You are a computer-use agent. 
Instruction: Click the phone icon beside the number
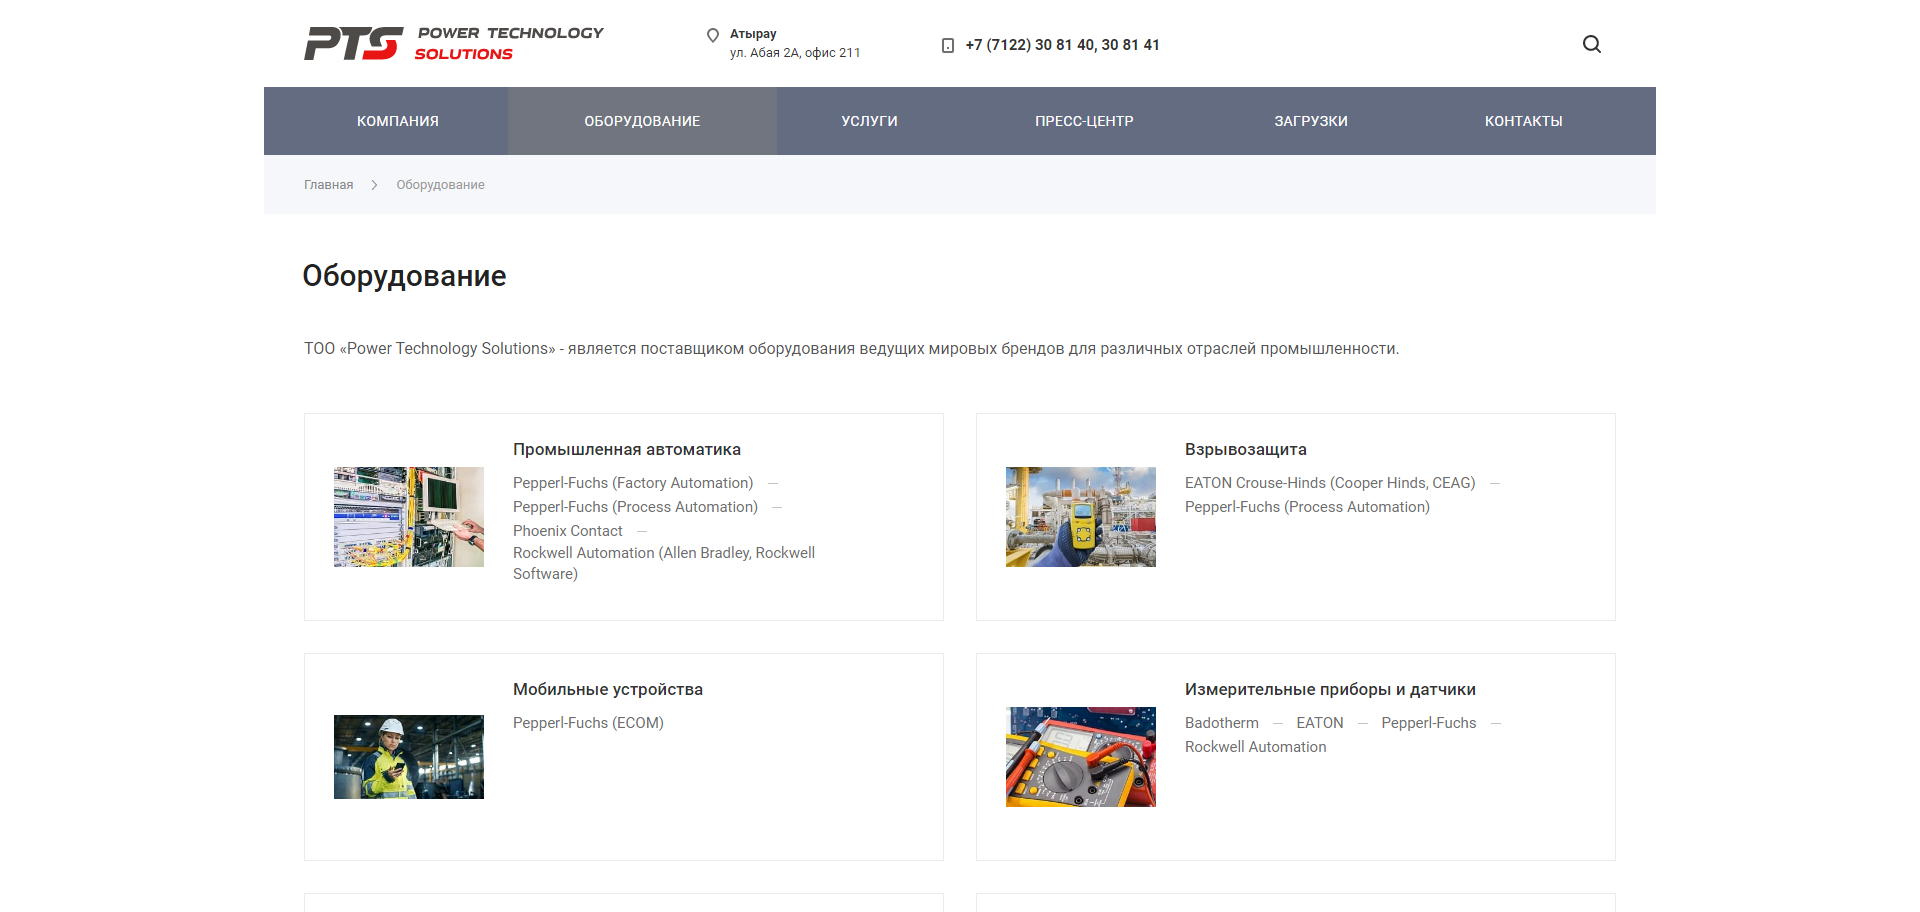click(948, 45)
